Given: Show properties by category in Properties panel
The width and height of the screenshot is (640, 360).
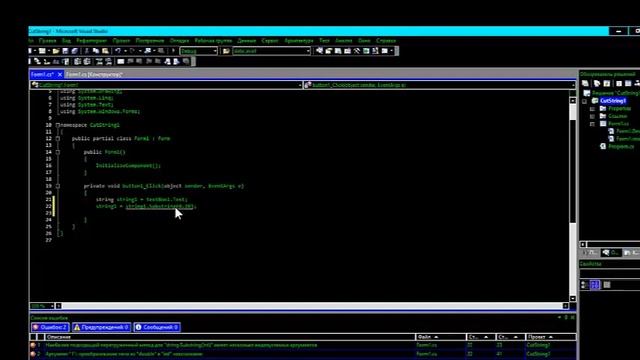Looking at the screenshot, I should pos(584,285).
